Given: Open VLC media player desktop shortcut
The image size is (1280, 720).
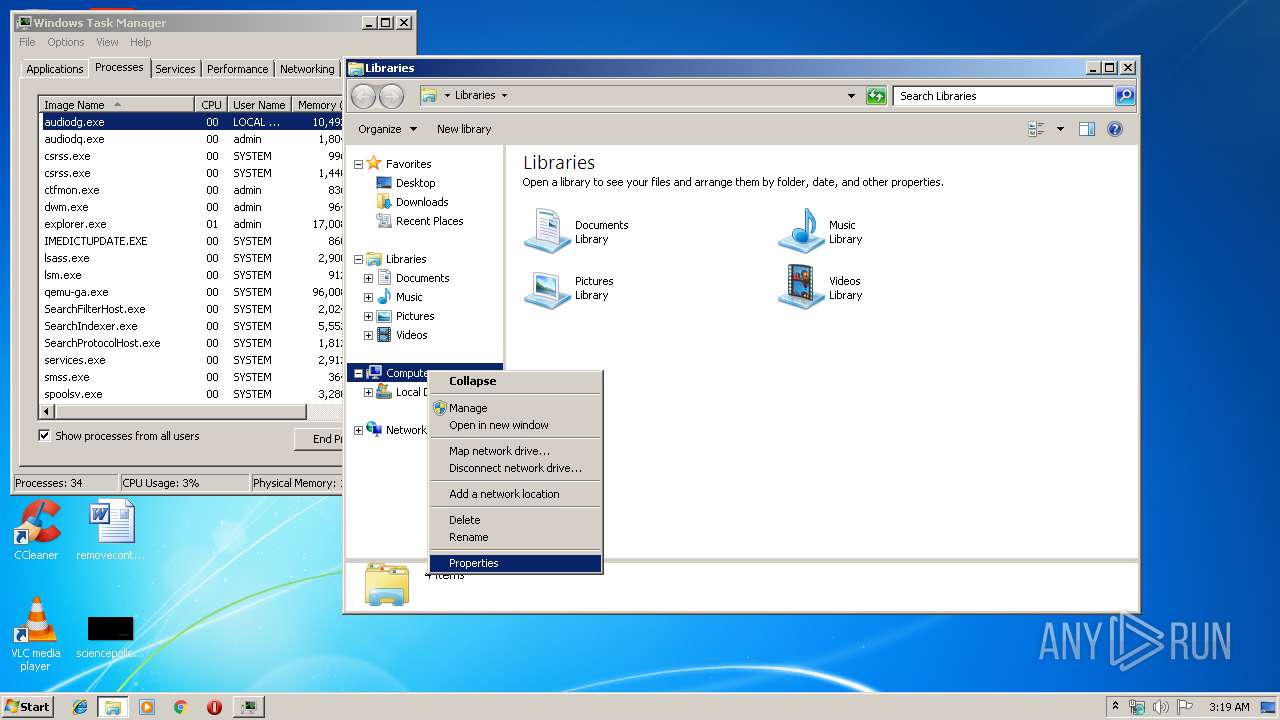Looking at the screenshot, I should [x=36, y=634].
